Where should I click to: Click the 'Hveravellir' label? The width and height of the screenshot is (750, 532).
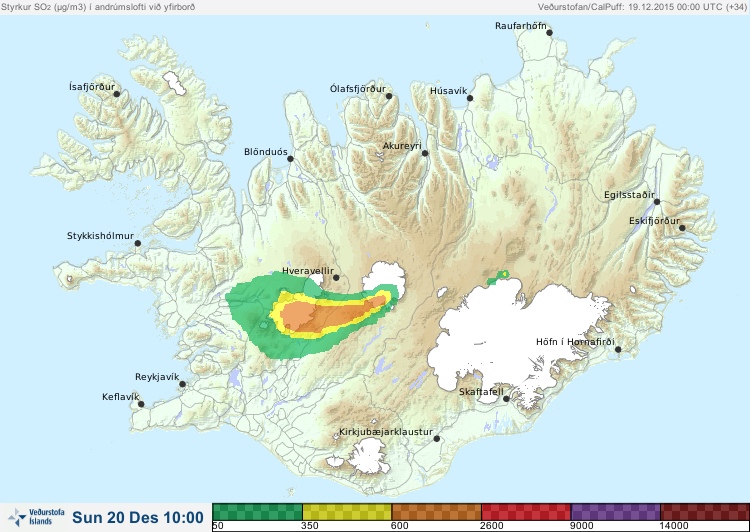(308, 271)
